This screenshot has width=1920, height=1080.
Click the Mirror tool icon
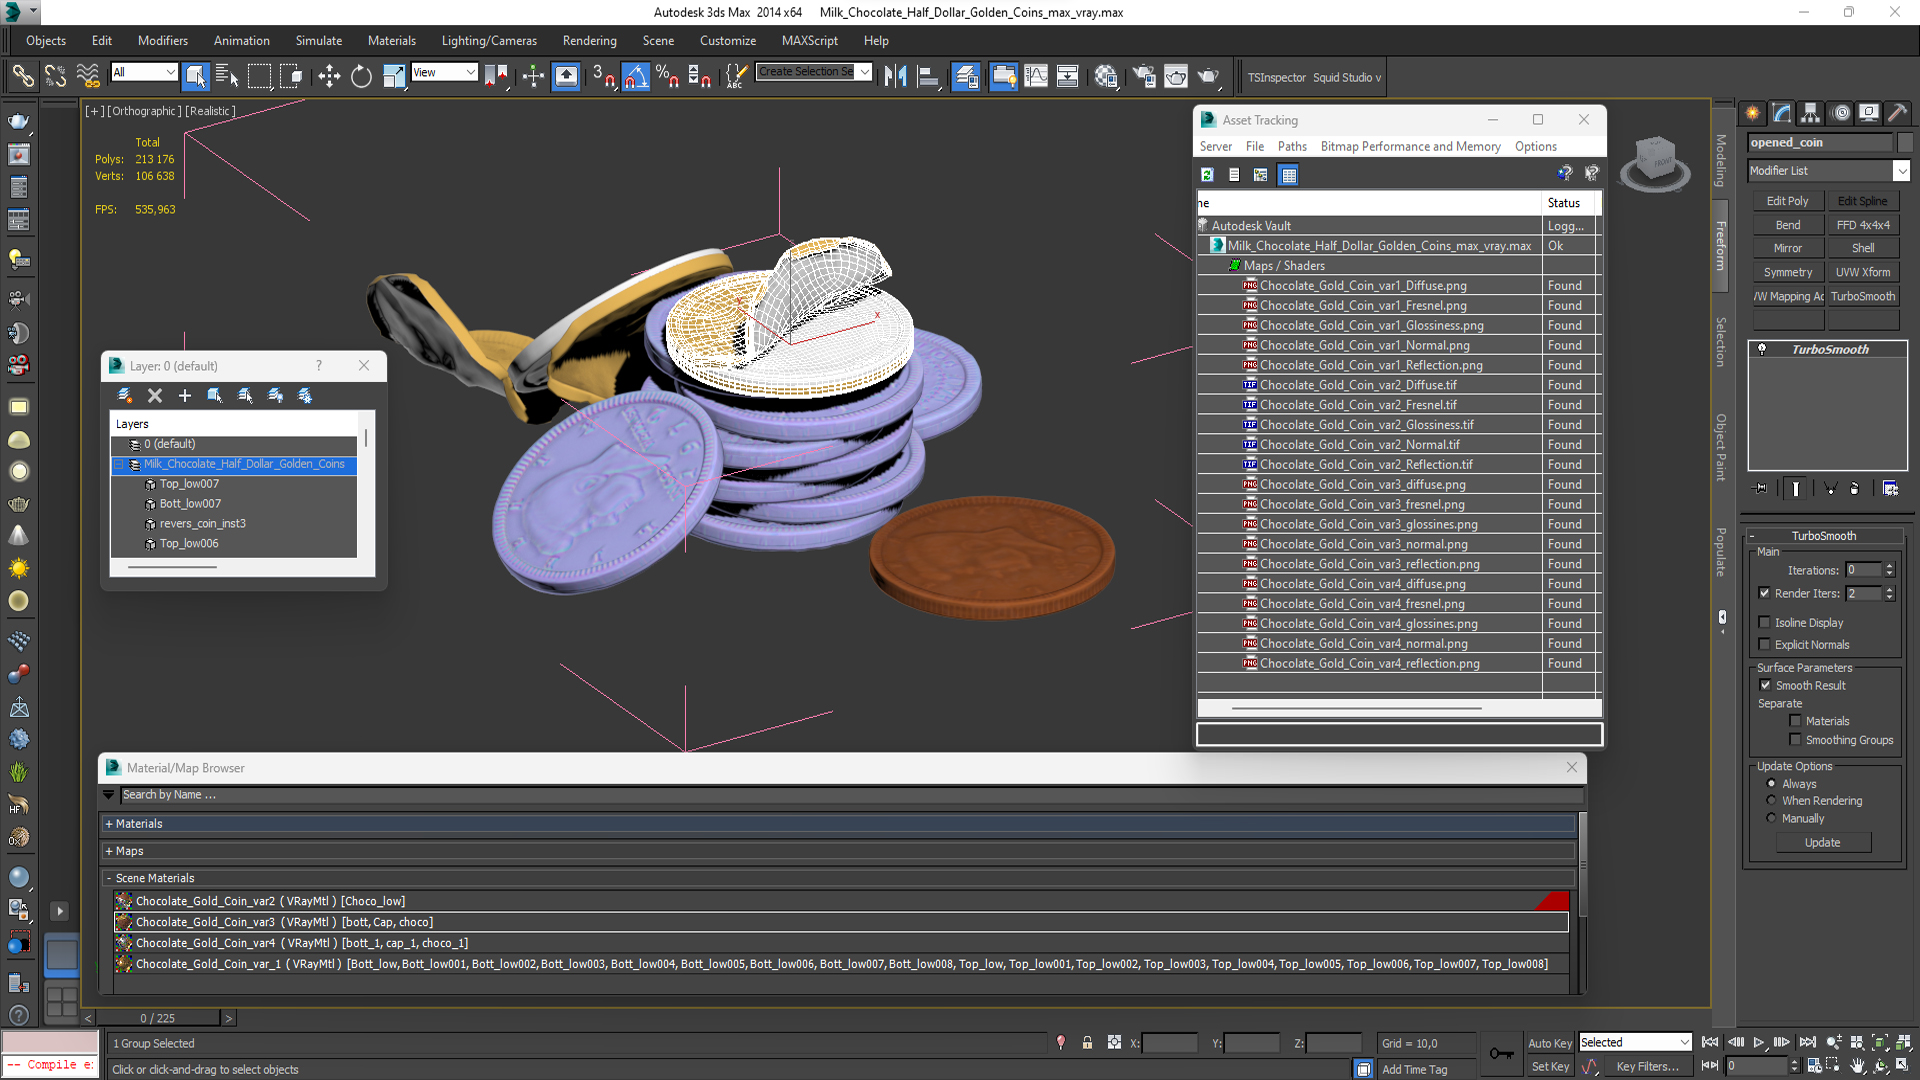coord(895,76)
